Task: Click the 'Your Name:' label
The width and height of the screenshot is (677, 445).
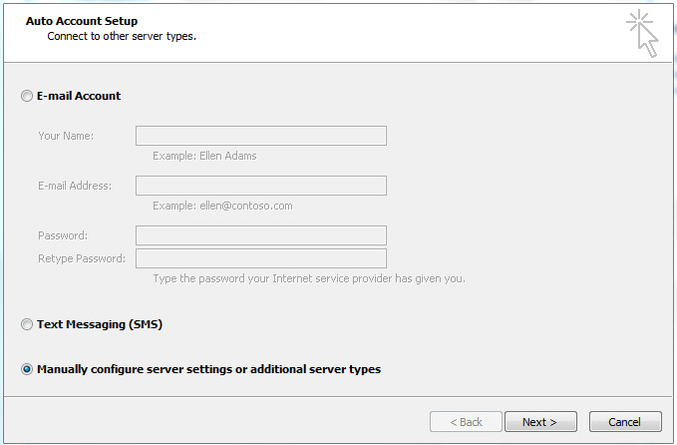Action: point(66,136)
